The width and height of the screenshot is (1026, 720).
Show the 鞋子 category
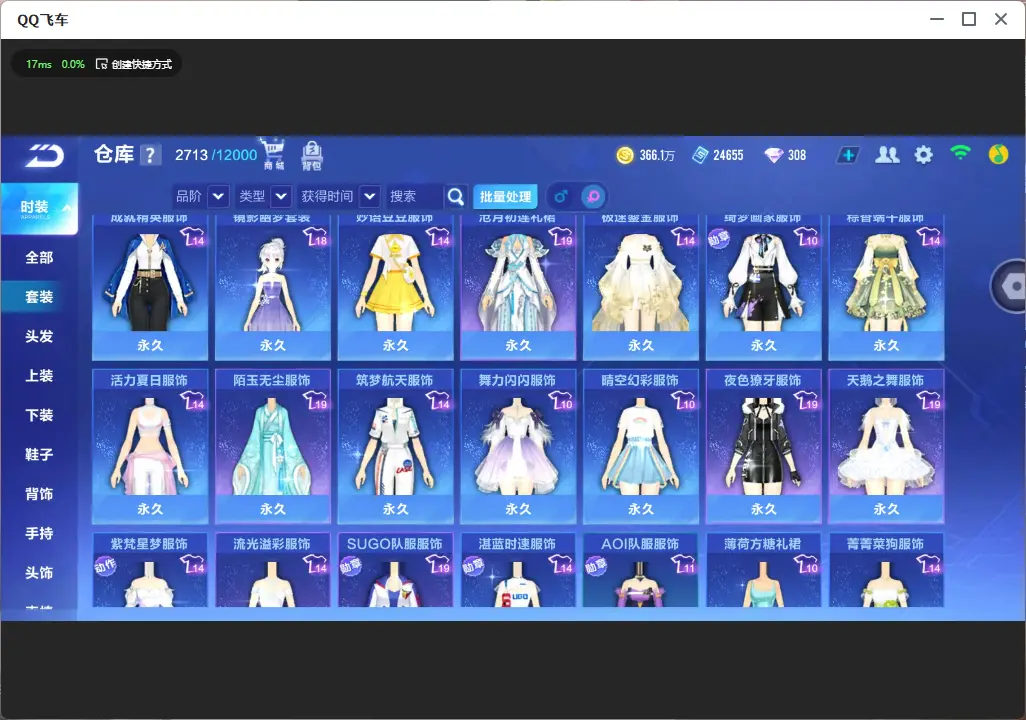click(x=39, y=454)
